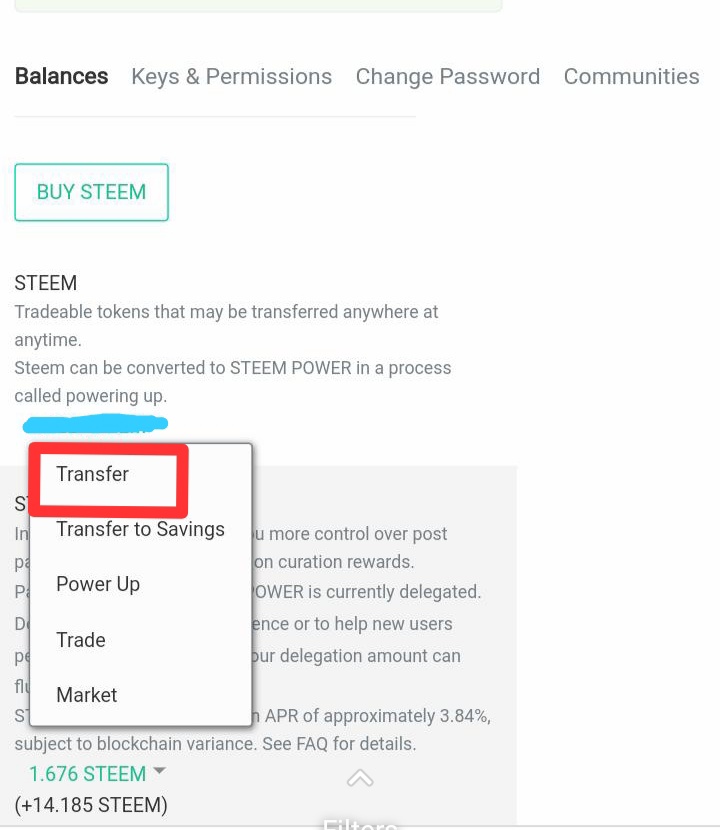The width and height of the screenshot is (720, 830).
Task: Pick the Trade menu entry
Action: click(x=81, y=640)
